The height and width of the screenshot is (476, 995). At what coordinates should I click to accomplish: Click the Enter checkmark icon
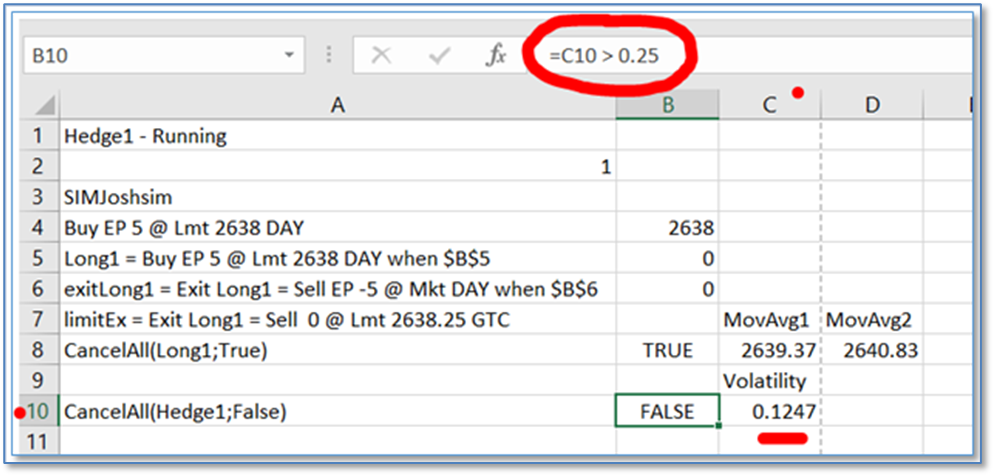tap(439, 56)
